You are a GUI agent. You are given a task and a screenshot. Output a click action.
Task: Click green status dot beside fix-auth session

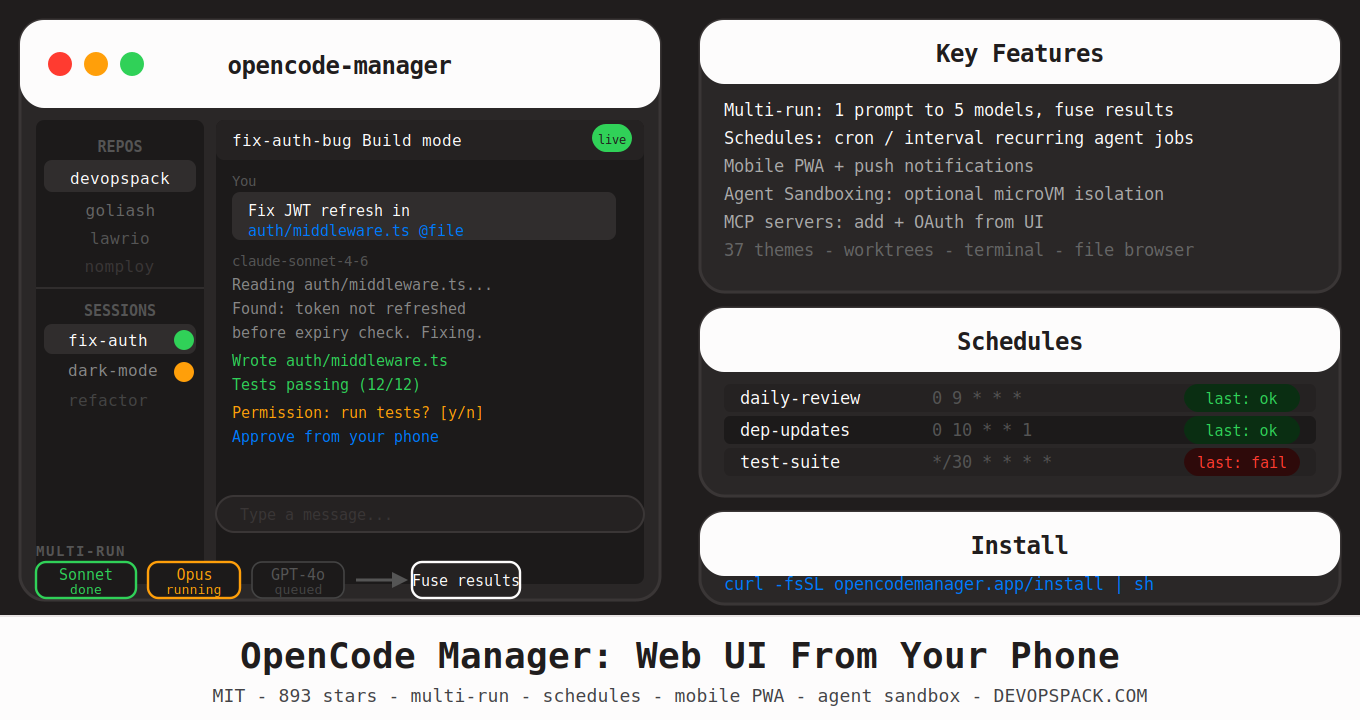(184, 340)
